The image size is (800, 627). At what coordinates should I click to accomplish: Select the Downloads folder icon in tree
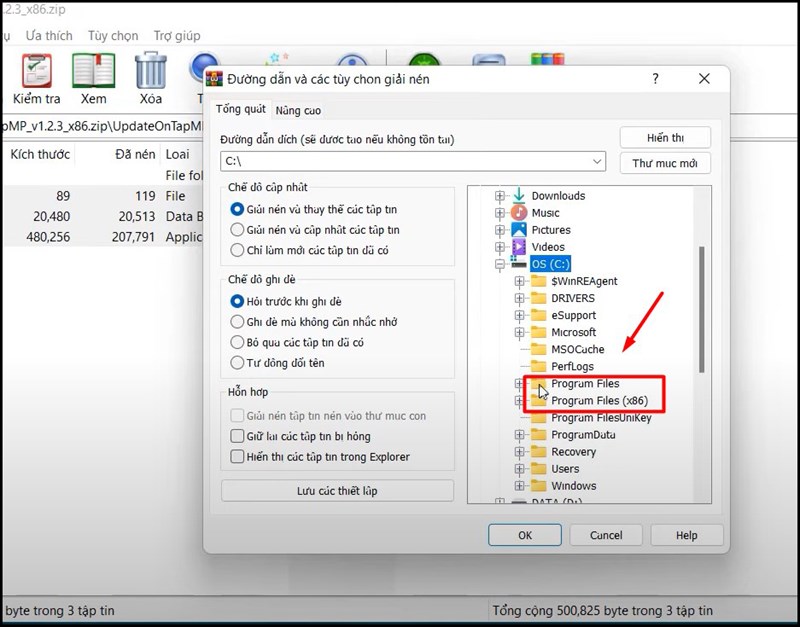coord(519,196)
